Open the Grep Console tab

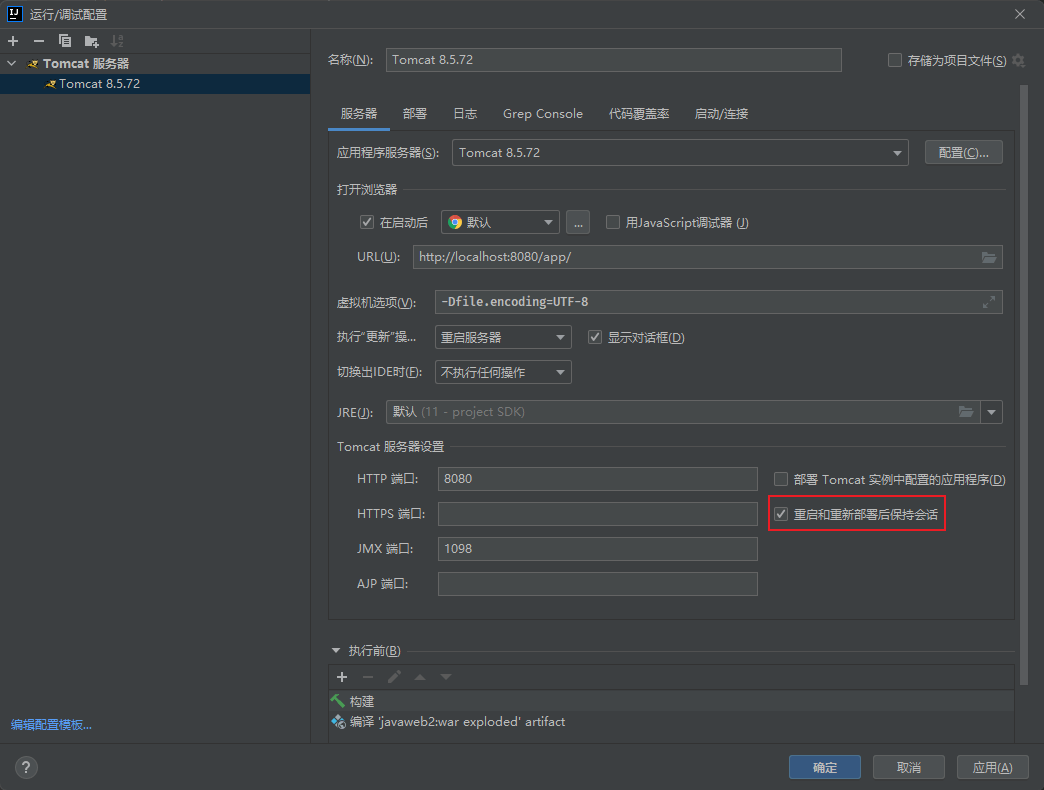543,114
